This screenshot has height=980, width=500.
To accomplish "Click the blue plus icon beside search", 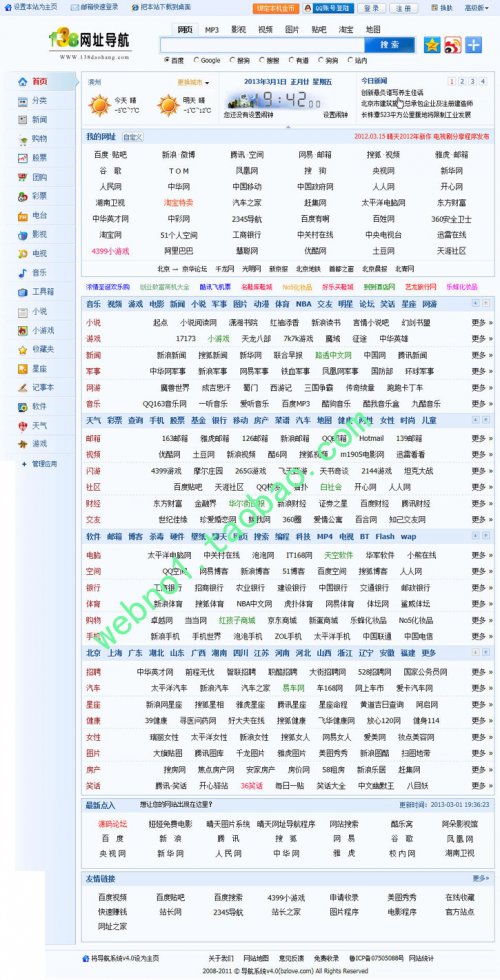I will coord(473,44).
